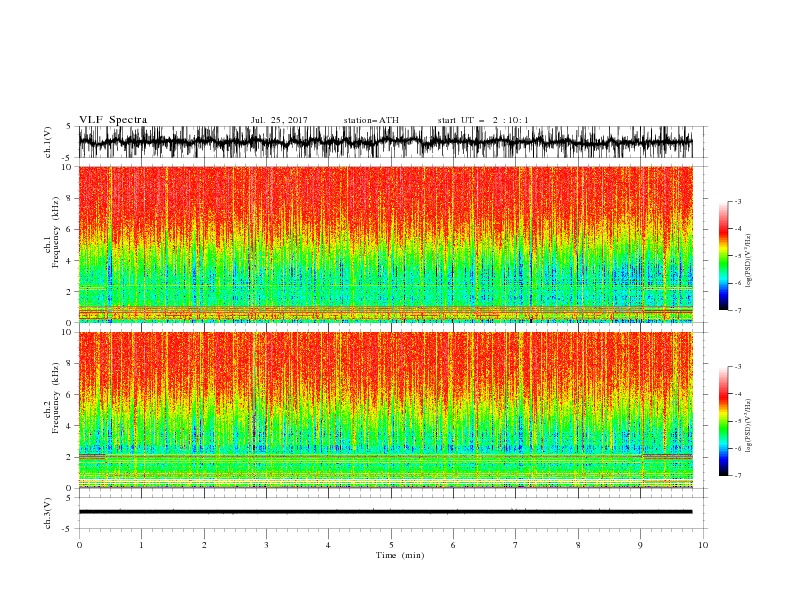Click the "-7" tick on lower color bar
Image resolution: width=792 pixels, height=612 pixels.
tap(738, 476)
